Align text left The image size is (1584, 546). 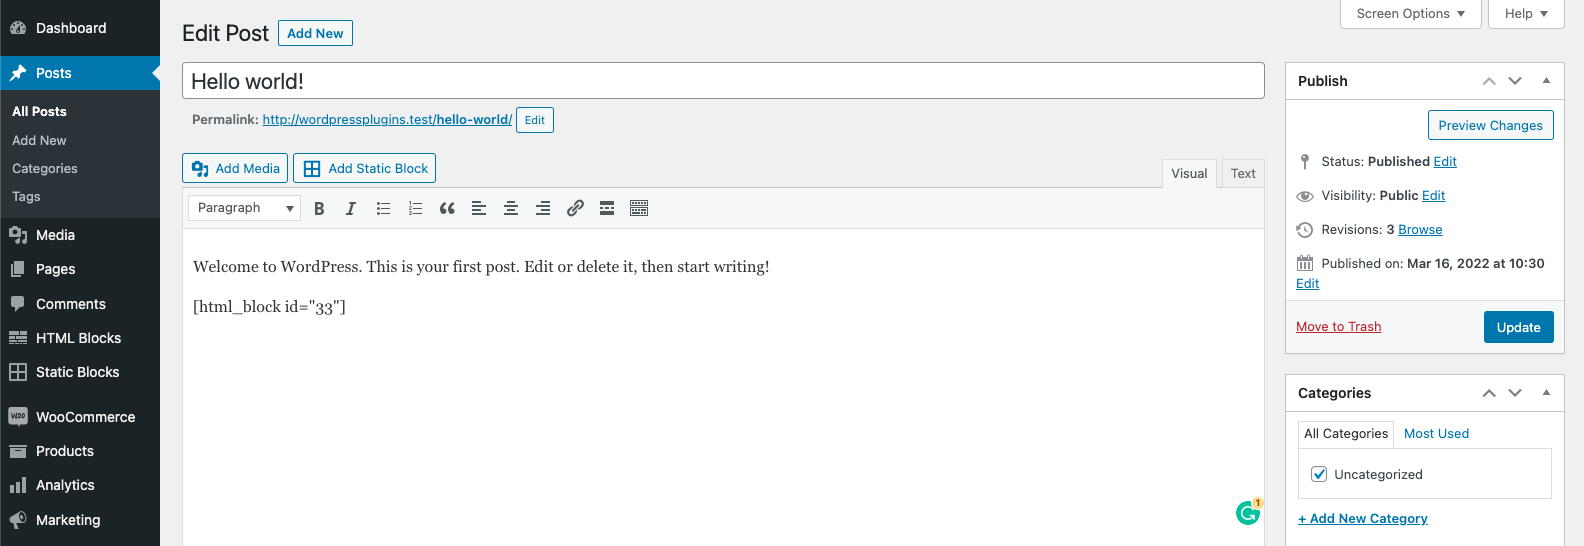click(479, 208)
